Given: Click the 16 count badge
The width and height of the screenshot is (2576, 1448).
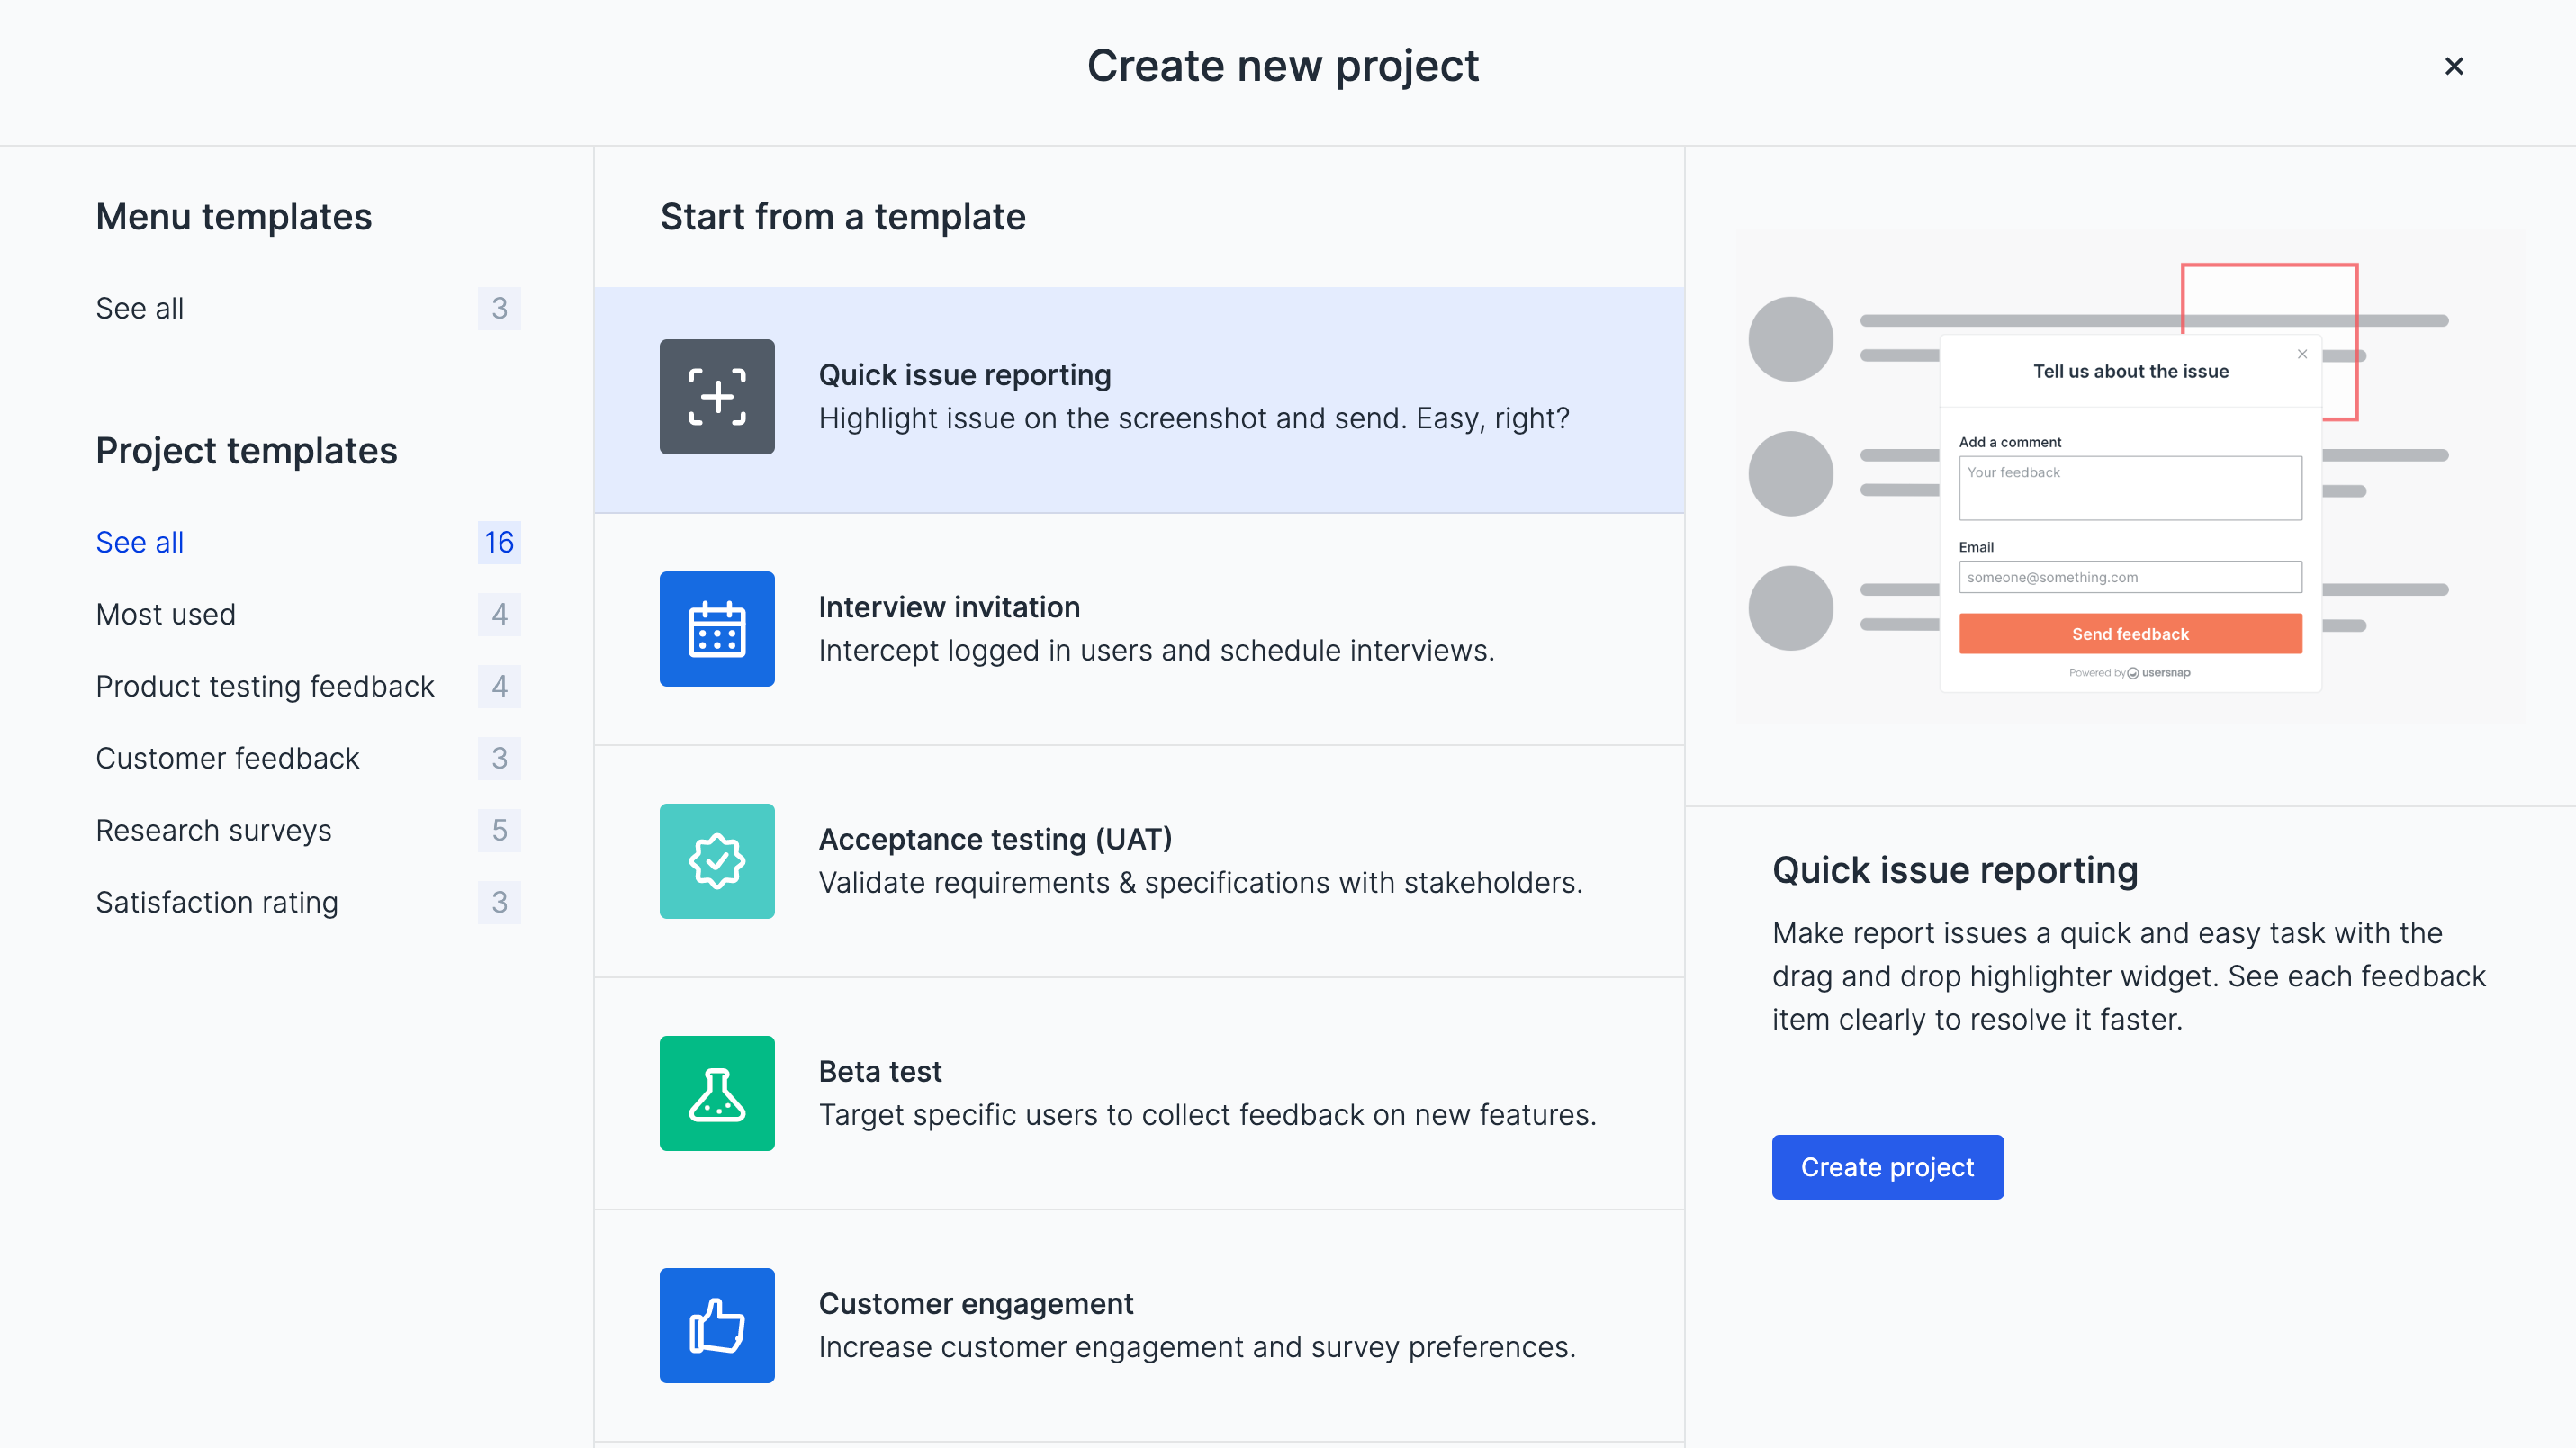Looking at the screenshot, I should point(499,542).
